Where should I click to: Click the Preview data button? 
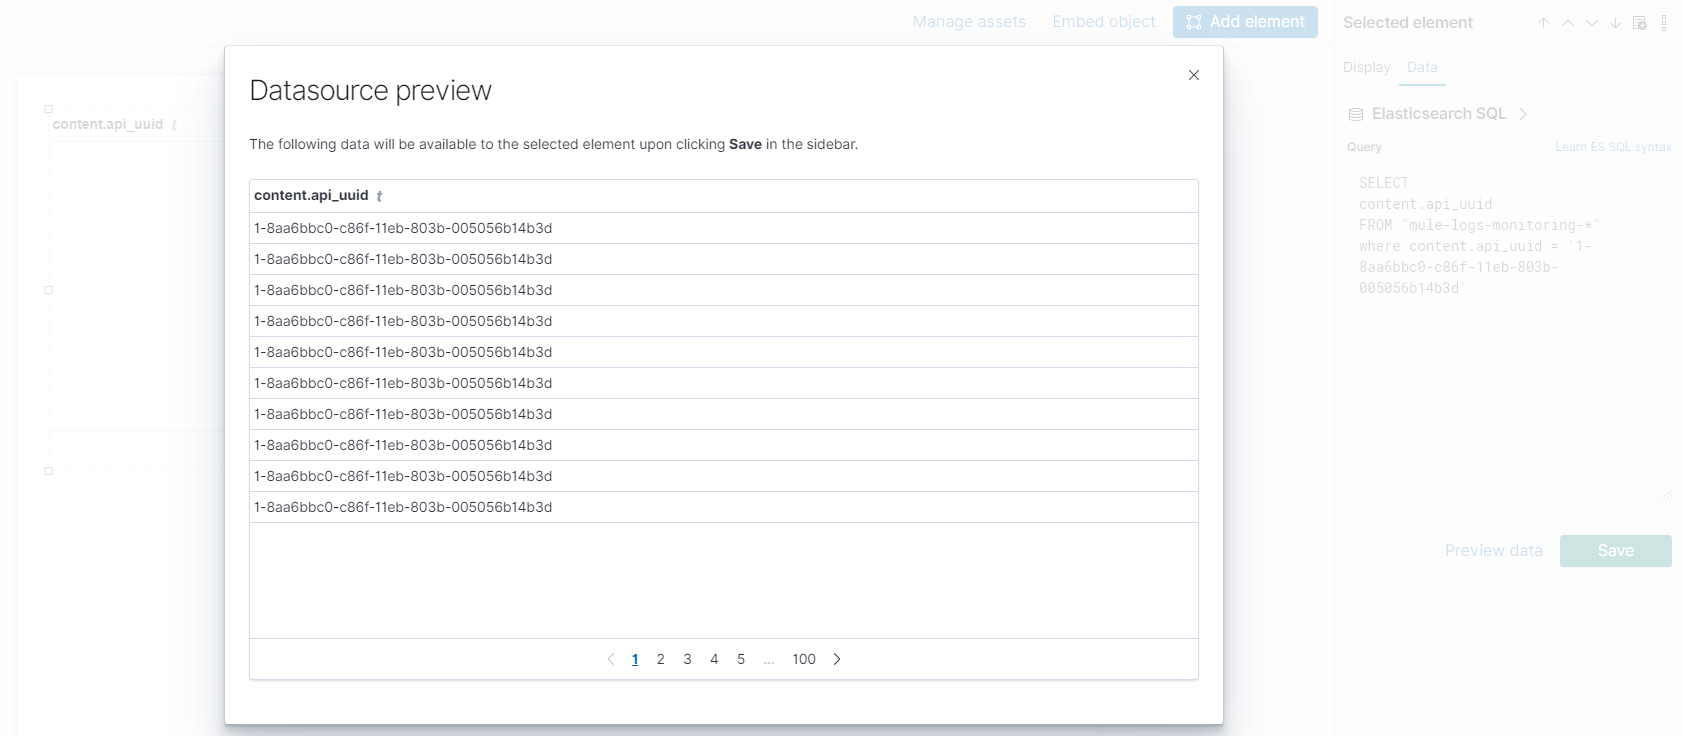point(1493,551)
